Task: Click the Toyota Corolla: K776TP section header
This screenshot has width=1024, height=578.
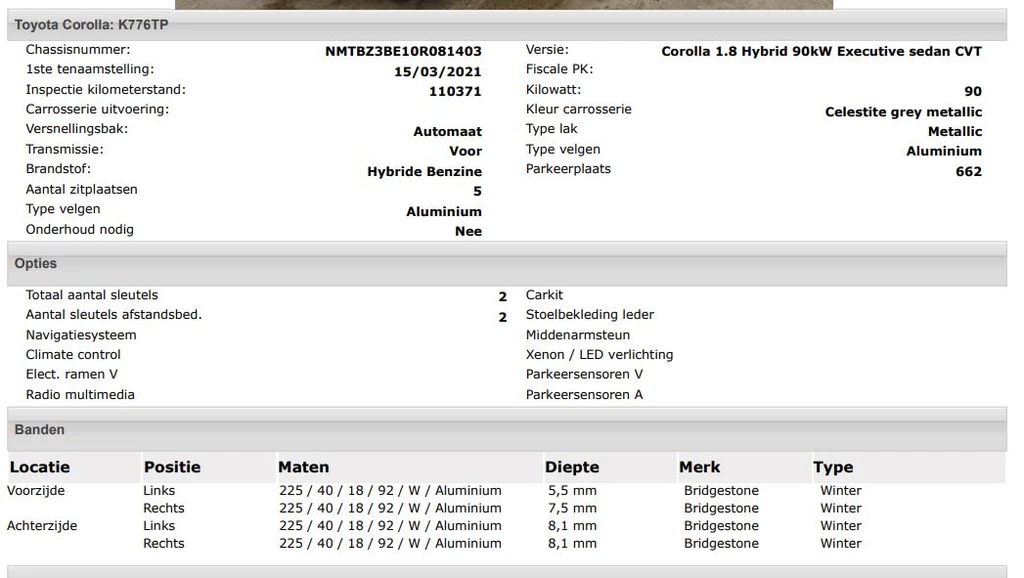Action: tap(91, 25)
